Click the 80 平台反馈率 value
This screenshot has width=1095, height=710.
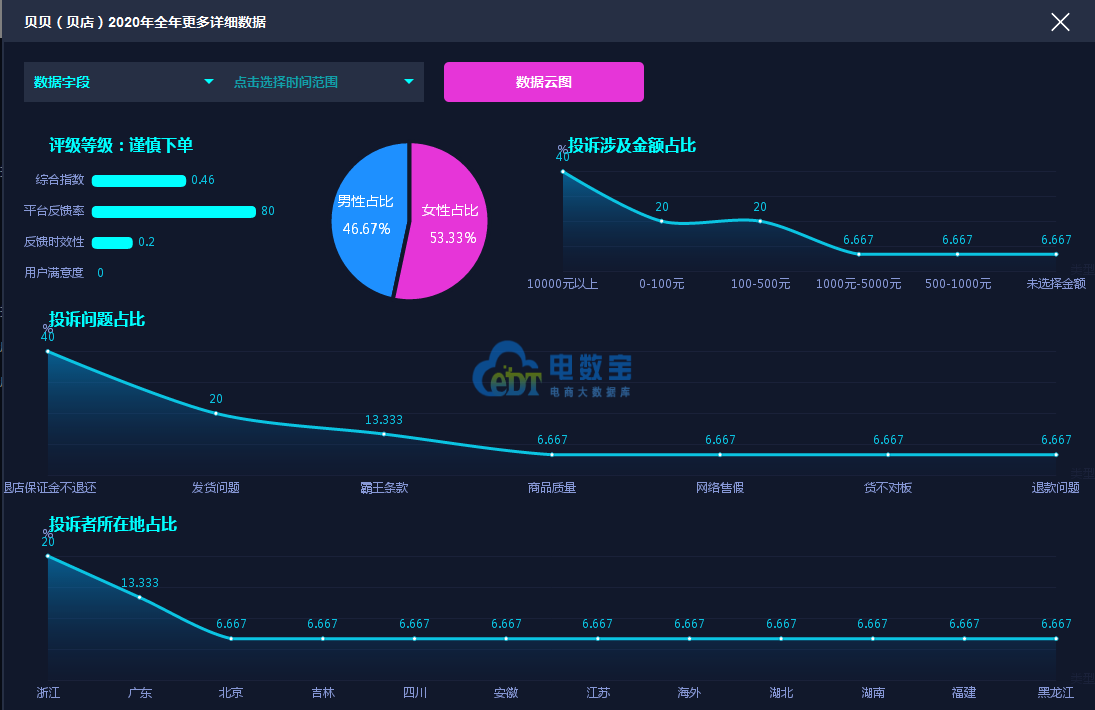click(x=268, y=211)
